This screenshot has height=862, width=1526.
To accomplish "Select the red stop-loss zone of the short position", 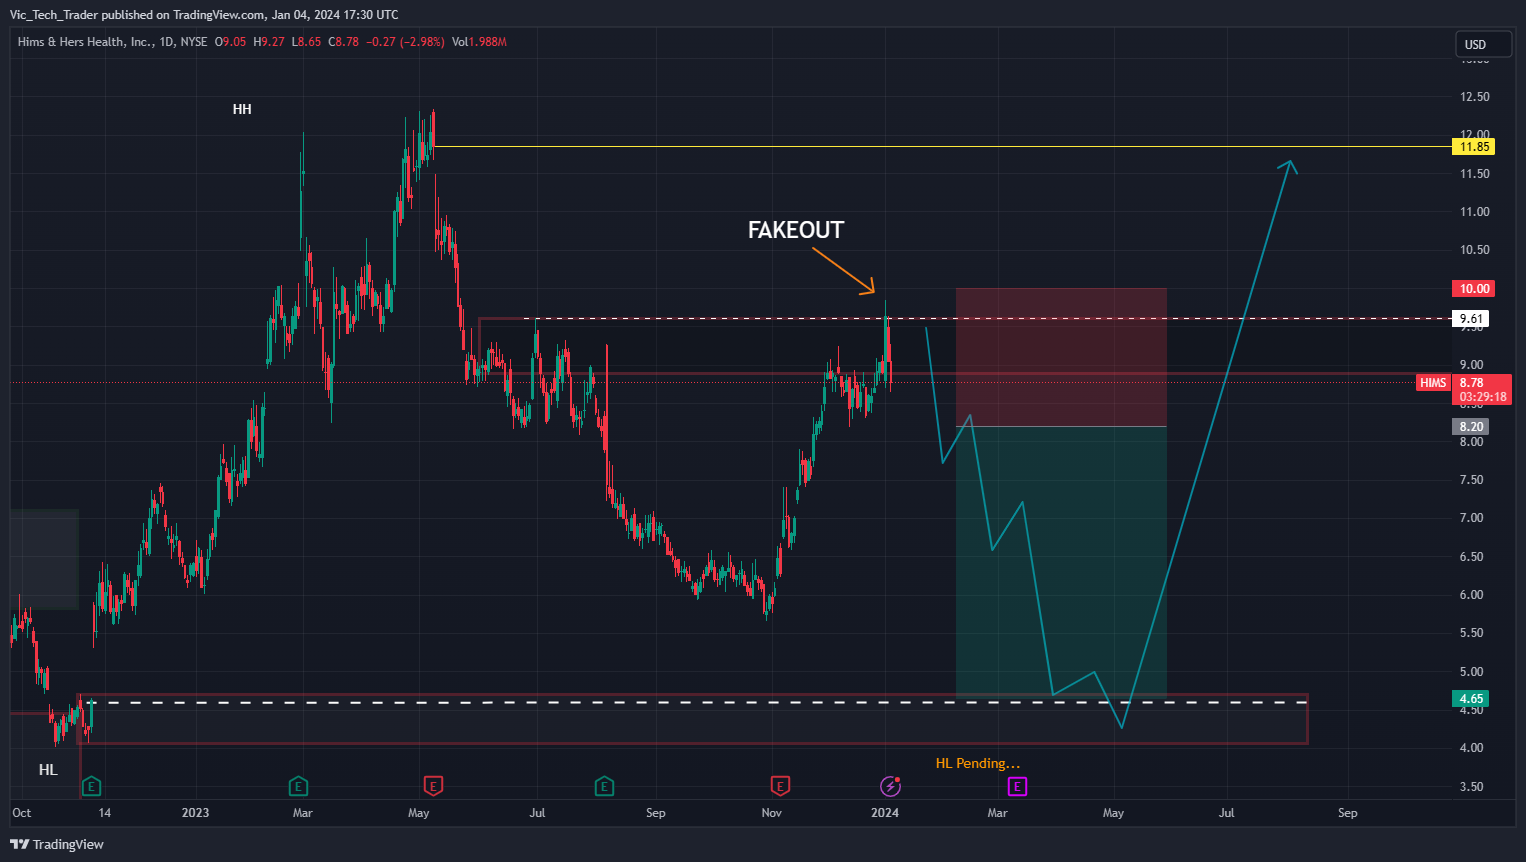I will pyautogui.click(x=1061, y=357).
